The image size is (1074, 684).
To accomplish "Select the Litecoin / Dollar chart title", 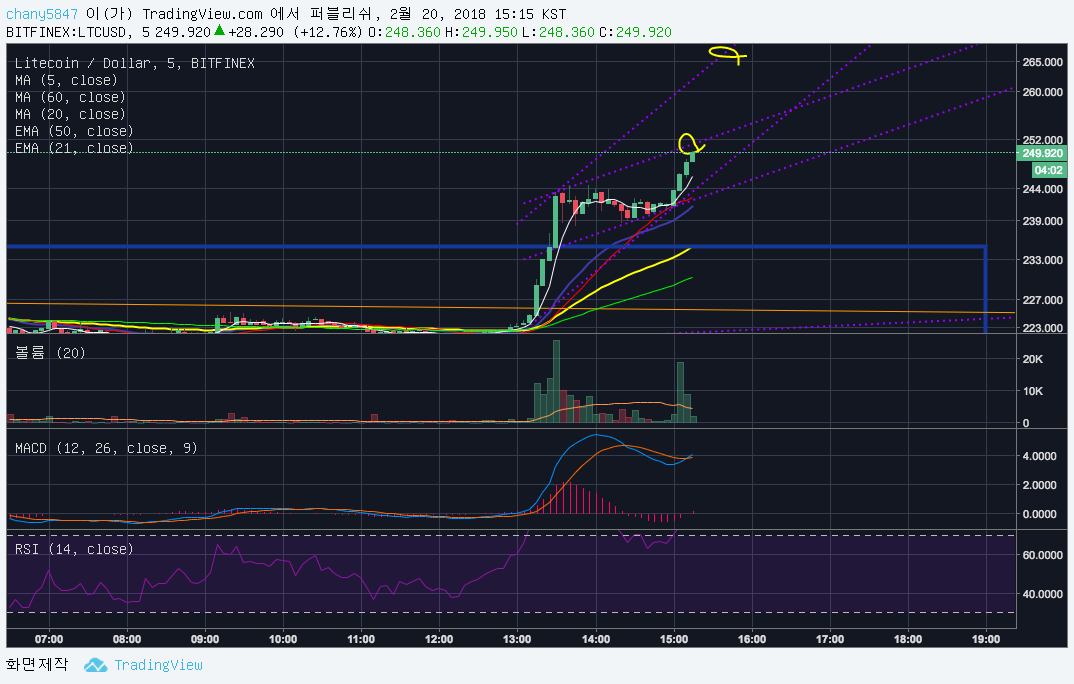I will coord(134,63).
